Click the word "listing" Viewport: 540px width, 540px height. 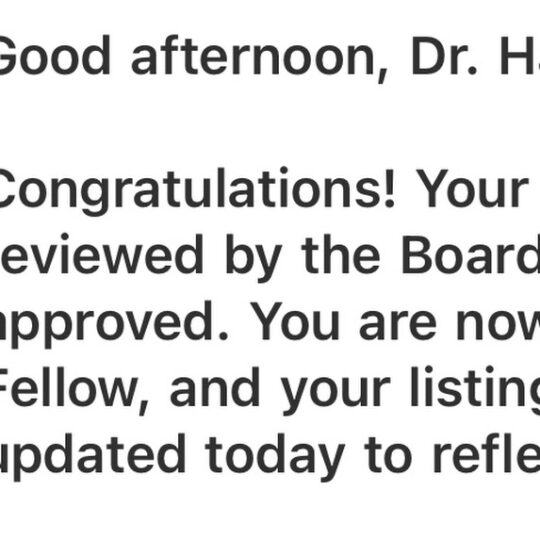tap(475, 391)
